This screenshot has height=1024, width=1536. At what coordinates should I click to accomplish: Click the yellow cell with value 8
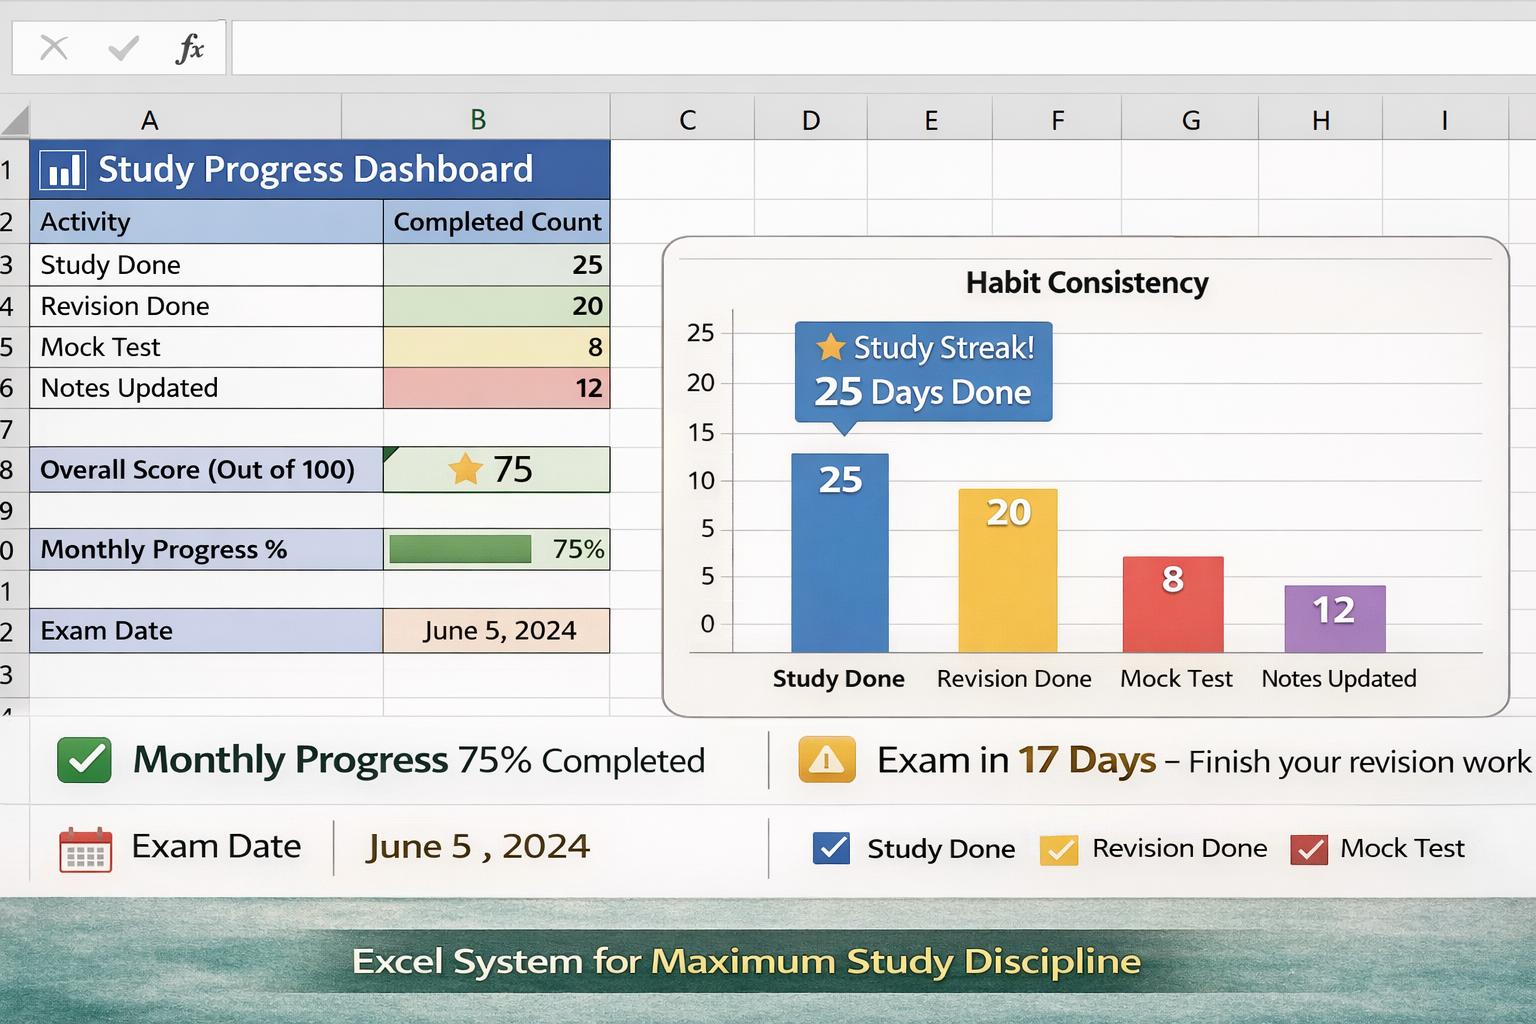[x=497, y=347]
